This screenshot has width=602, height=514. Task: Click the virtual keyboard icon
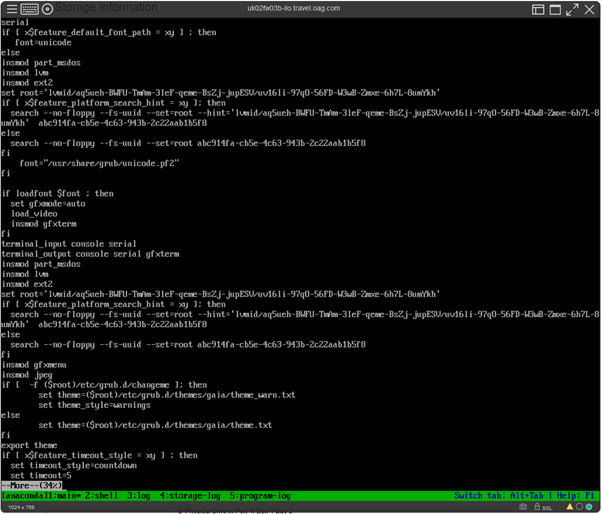28,9
